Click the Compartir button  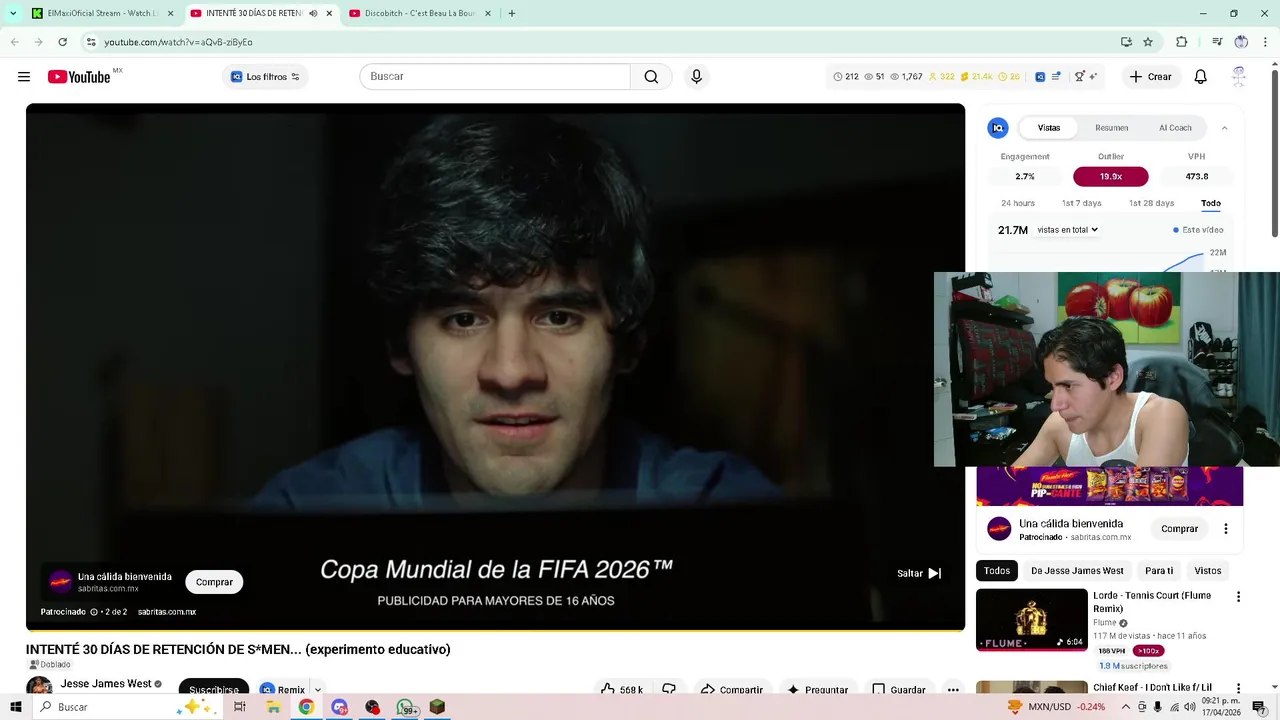click(731, 689)
